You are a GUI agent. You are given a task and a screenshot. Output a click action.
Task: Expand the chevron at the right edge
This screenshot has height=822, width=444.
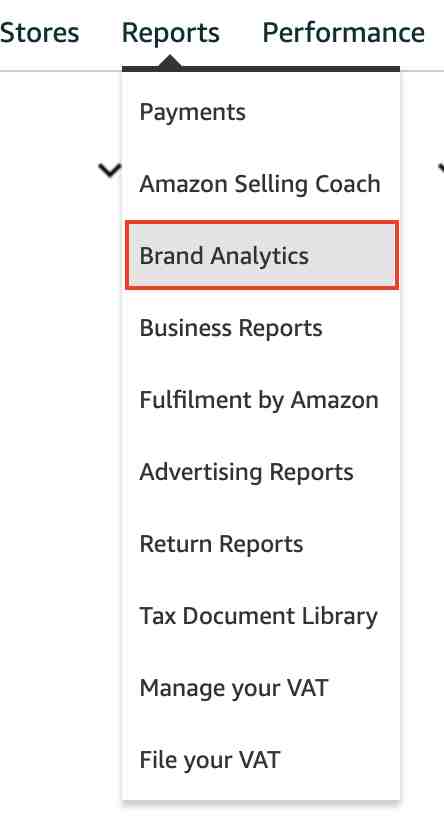tap(440, 169)
